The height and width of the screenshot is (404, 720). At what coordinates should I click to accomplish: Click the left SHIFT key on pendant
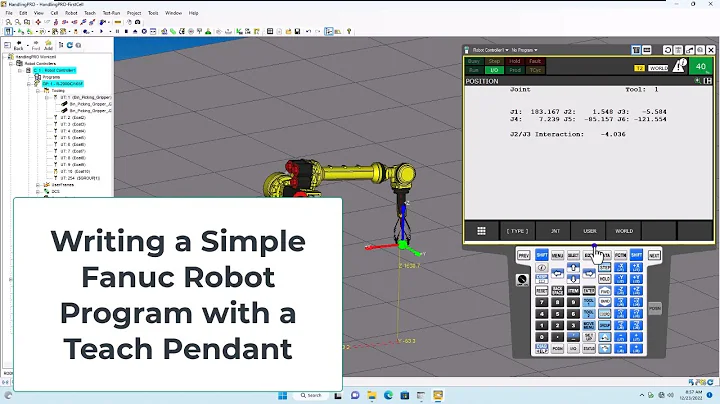pos(542,255)
